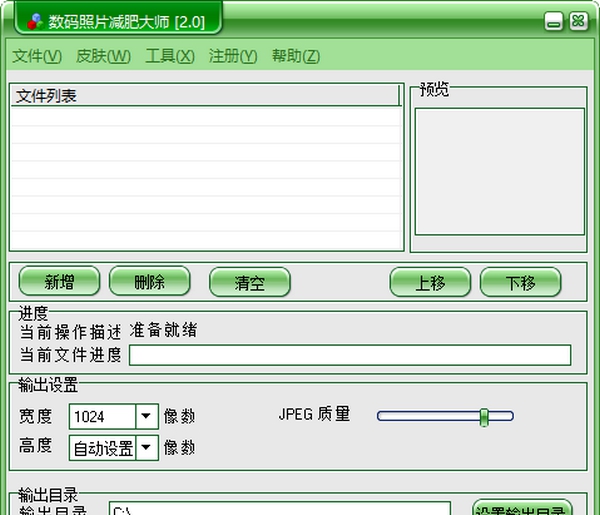Image resolution: width=600 pixels, height=515 pixels.
Task: Open the 帮助(Z) menu
Action: [x=295, y=56]
